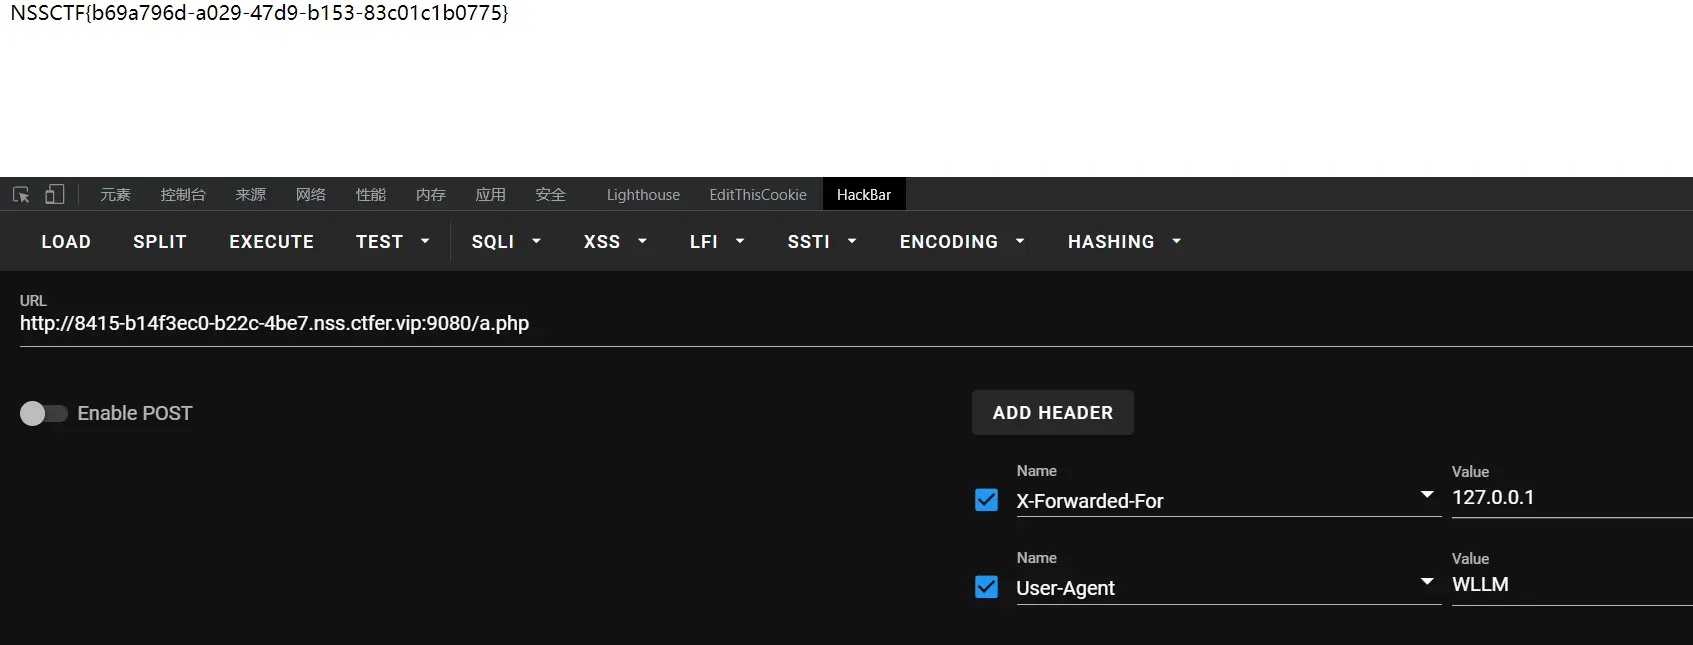Uncheck the X-Forwarded-For header checkbox
The width and height of the screenshot is (1693, 645).
point(986,500)
